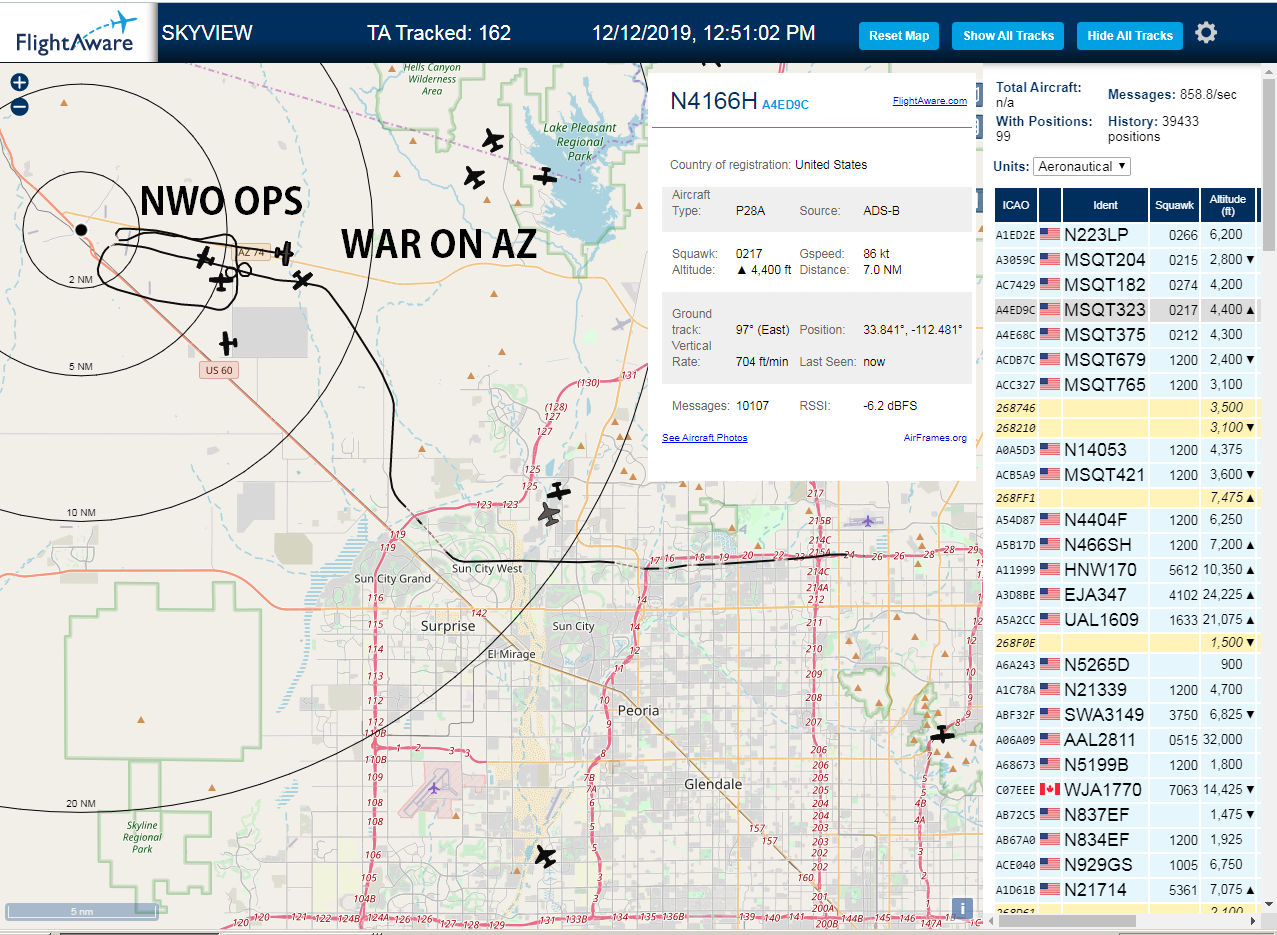Click black dot at range ring center
This screenshot has width=1277, height=935.
click(81, 230)
